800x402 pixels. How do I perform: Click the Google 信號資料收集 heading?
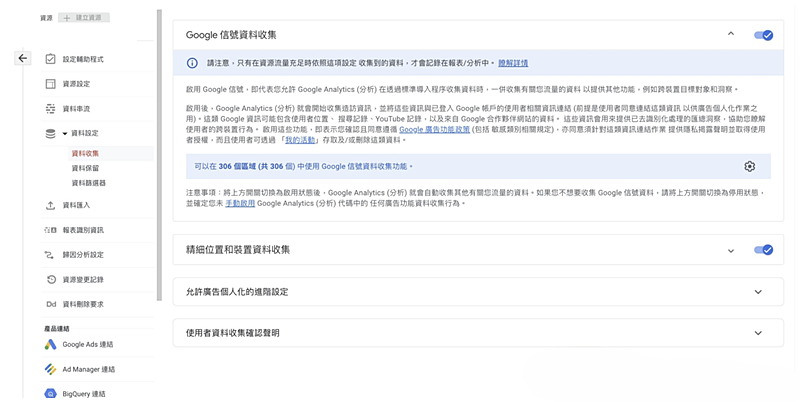(x=231, y=35)
